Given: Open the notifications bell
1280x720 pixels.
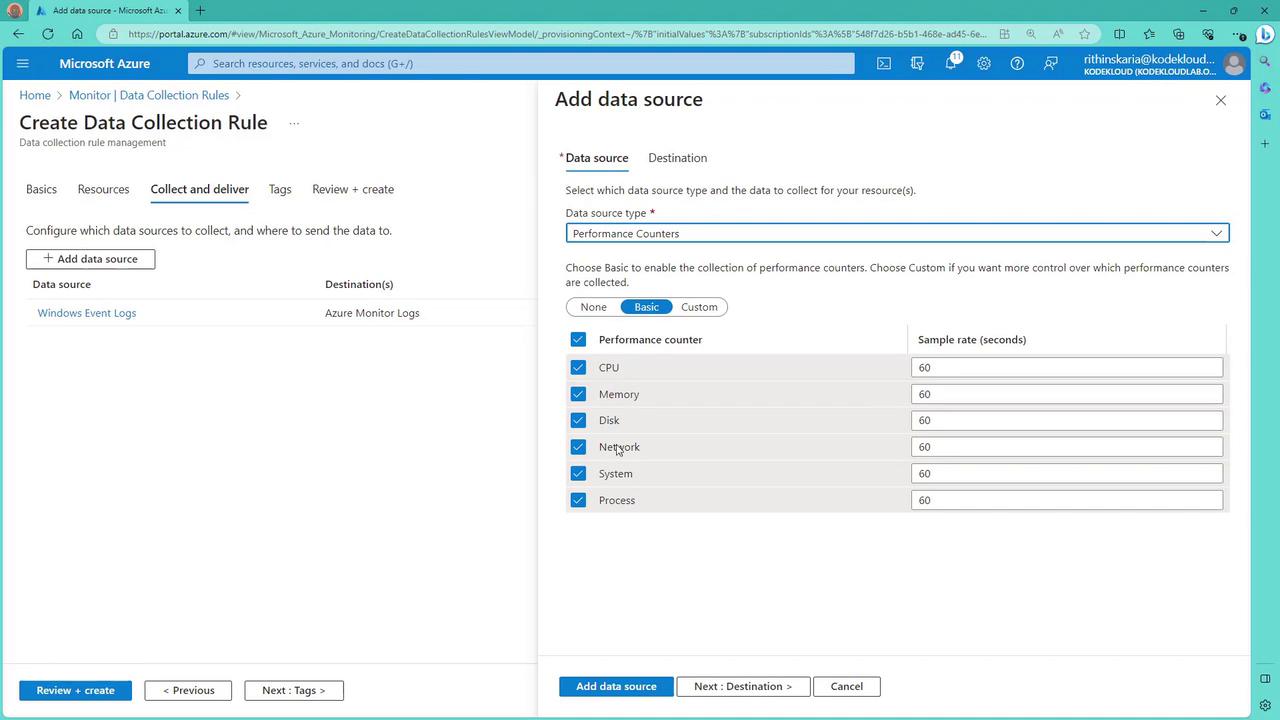Looking at the screenshot, I should pyautogui.click(x=950, y=63).
